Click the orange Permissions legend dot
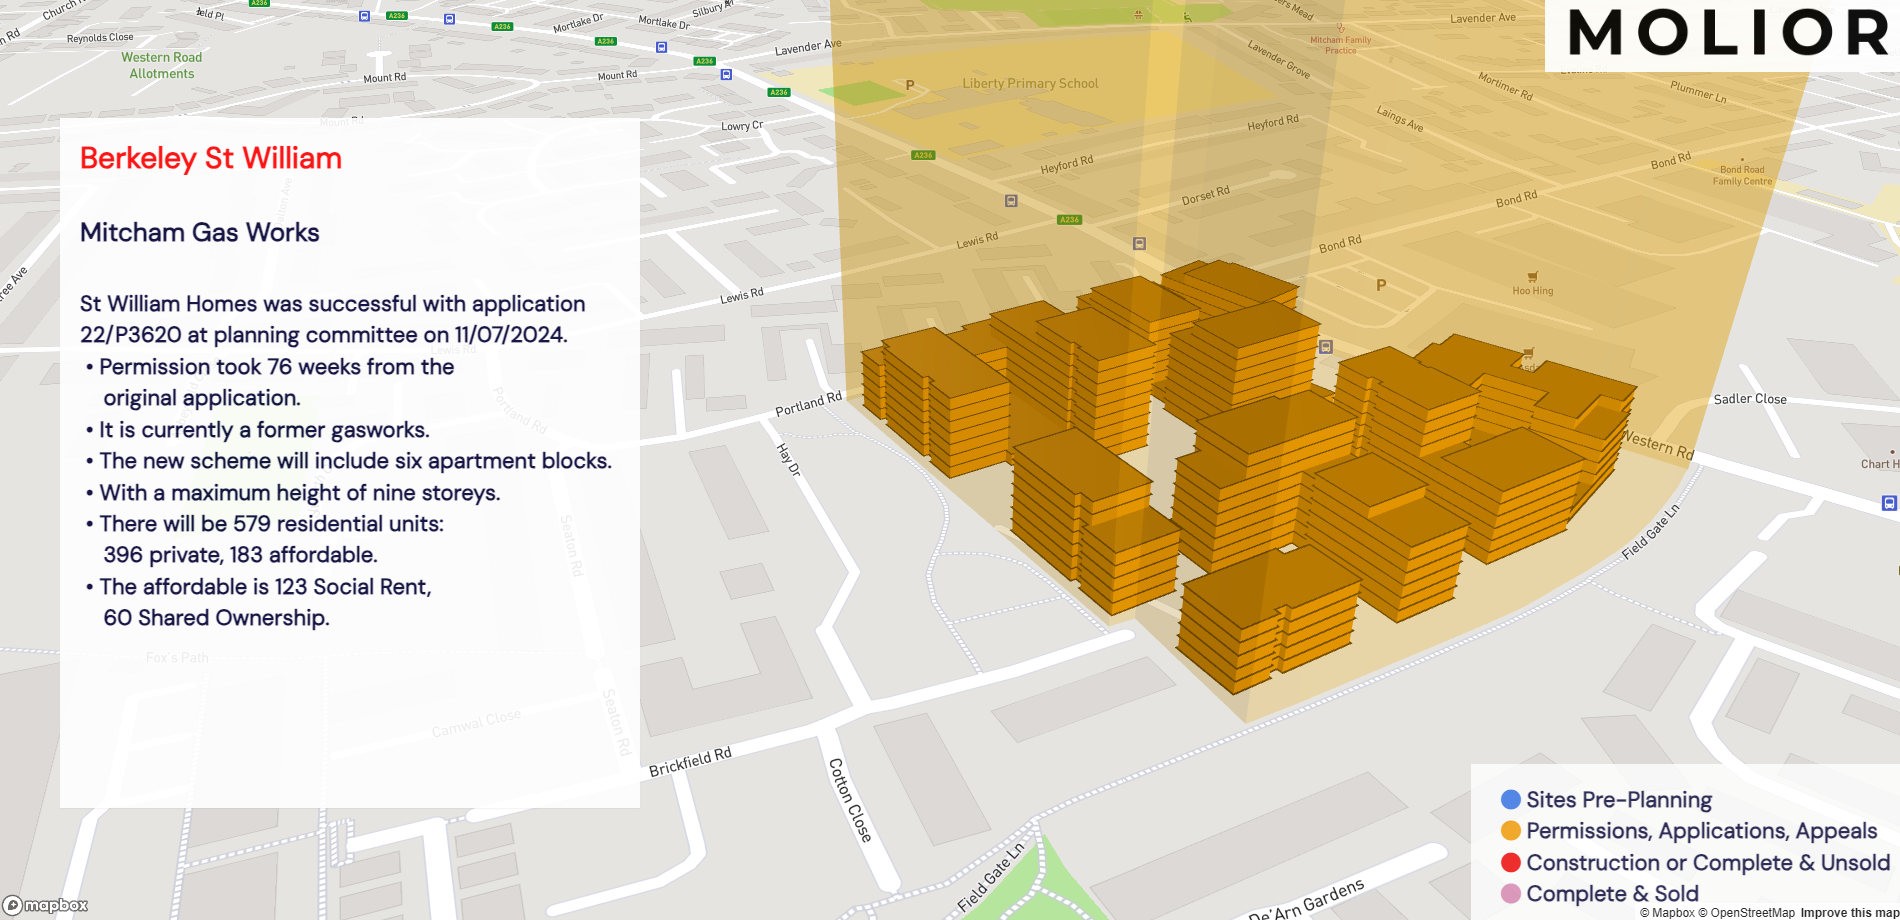Image resolution: width=1900 pixels, height=920 pixels. [x=1511, y=831]
